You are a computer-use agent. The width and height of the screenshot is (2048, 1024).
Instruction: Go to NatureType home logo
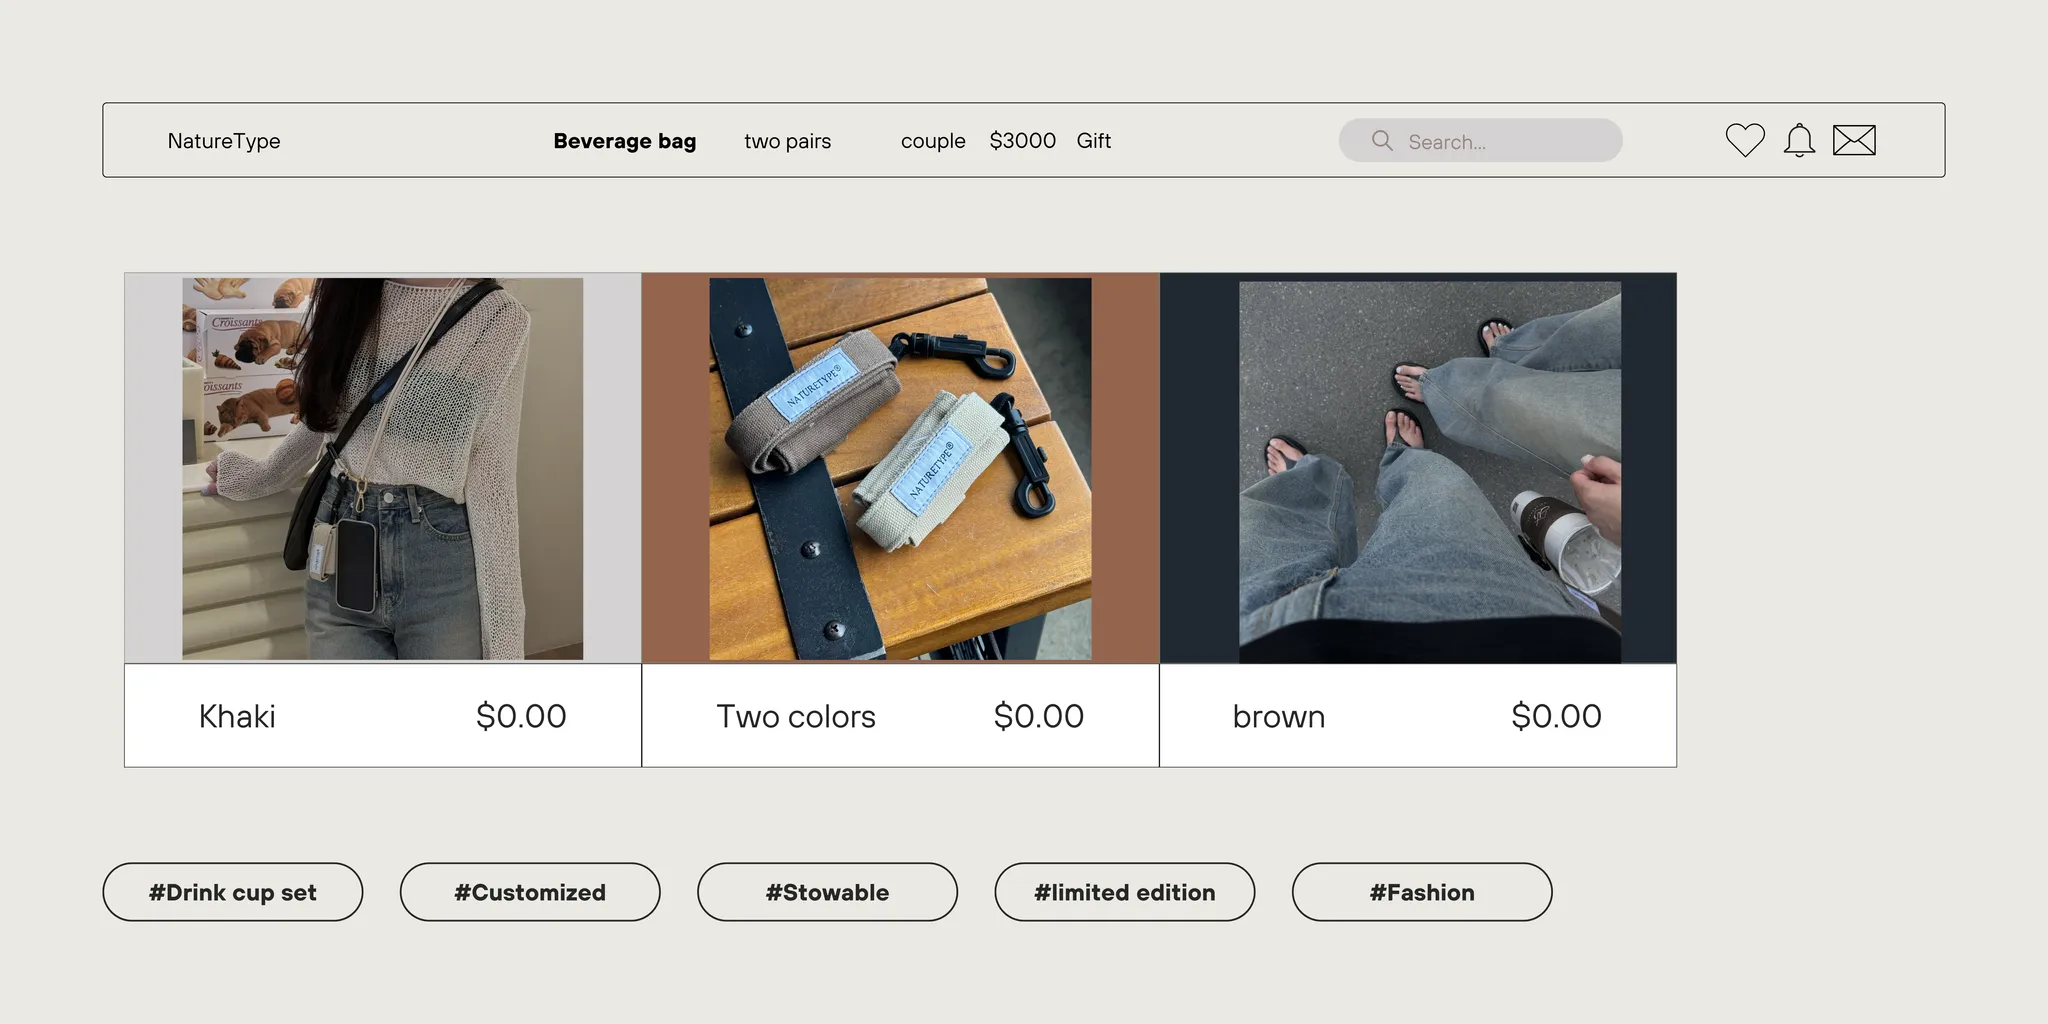[x=224, y=141]
